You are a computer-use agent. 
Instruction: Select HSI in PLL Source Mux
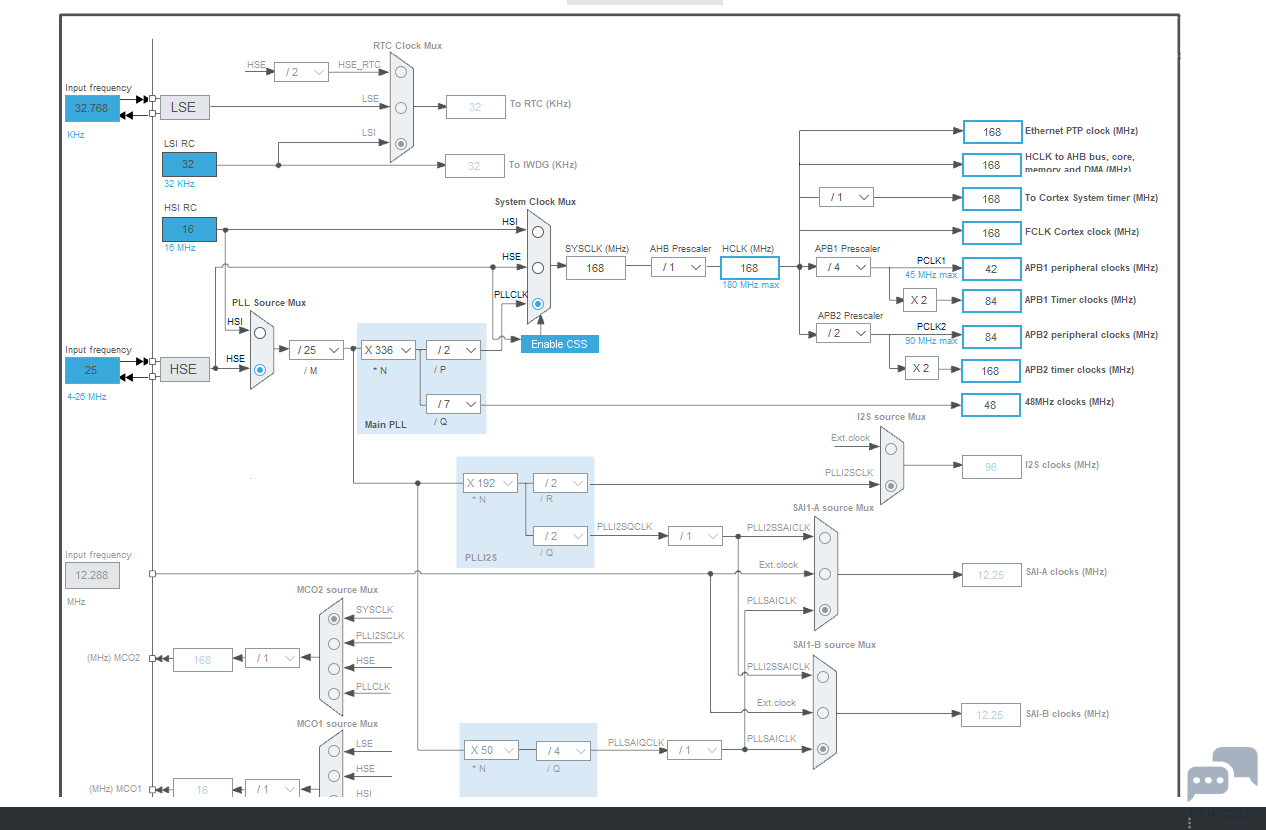(260, 333)
